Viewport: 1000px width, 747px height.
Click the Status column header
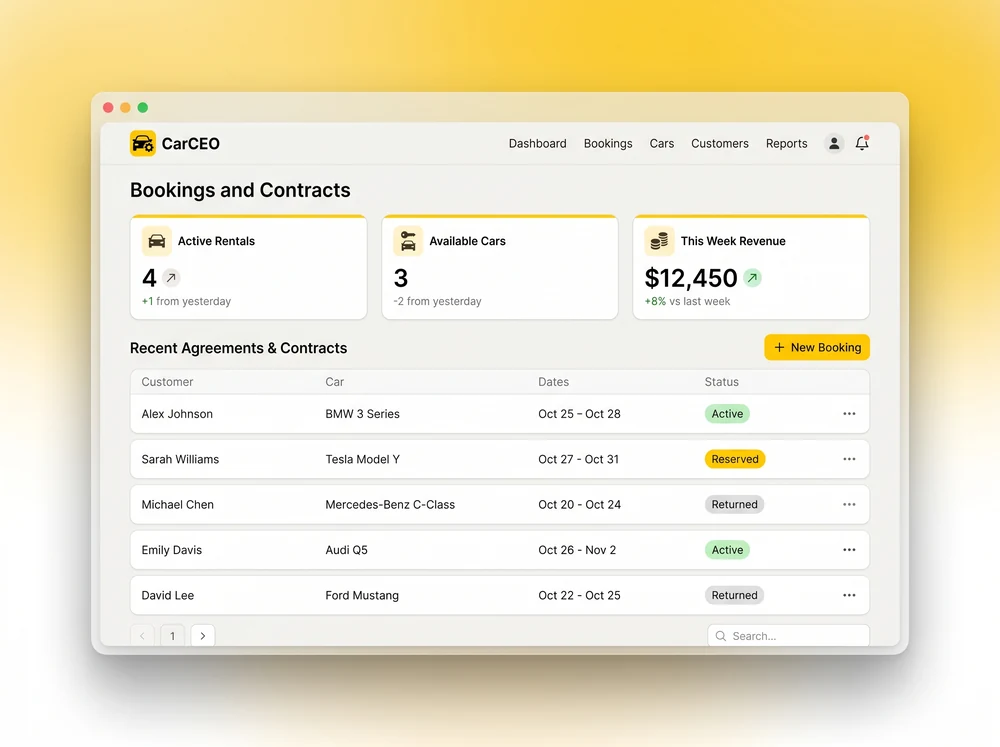722,382
